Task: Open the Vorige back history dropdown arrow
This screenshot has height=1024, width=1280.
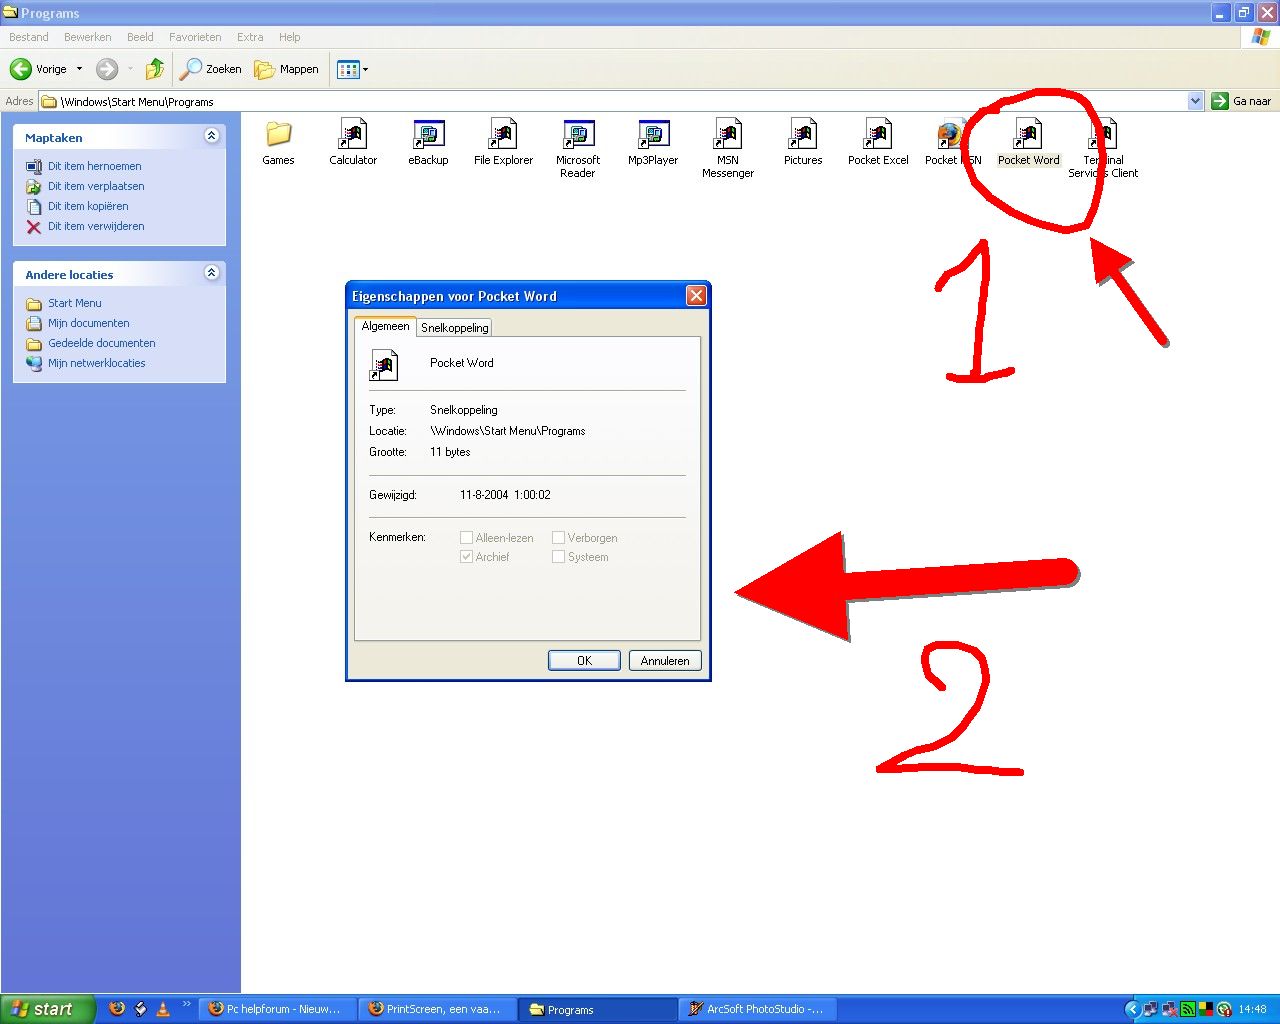Action: 79,69
